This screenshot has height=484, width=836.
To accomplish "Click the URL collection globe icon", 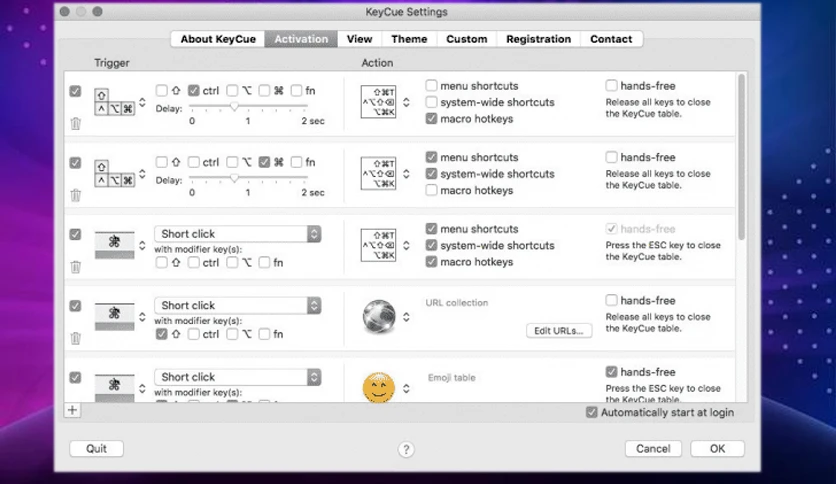I will tap(379, 317).
